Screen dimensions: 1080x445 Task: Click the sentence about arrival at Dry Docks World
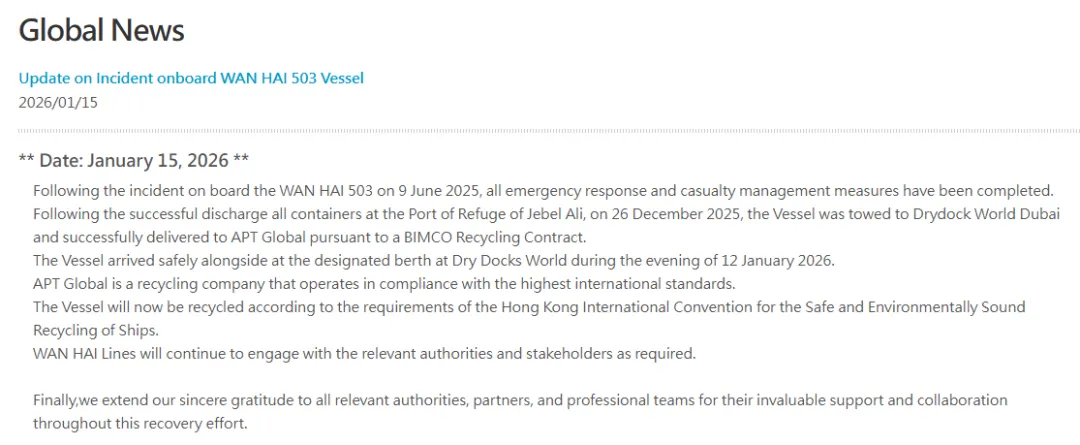click(433, 260)
